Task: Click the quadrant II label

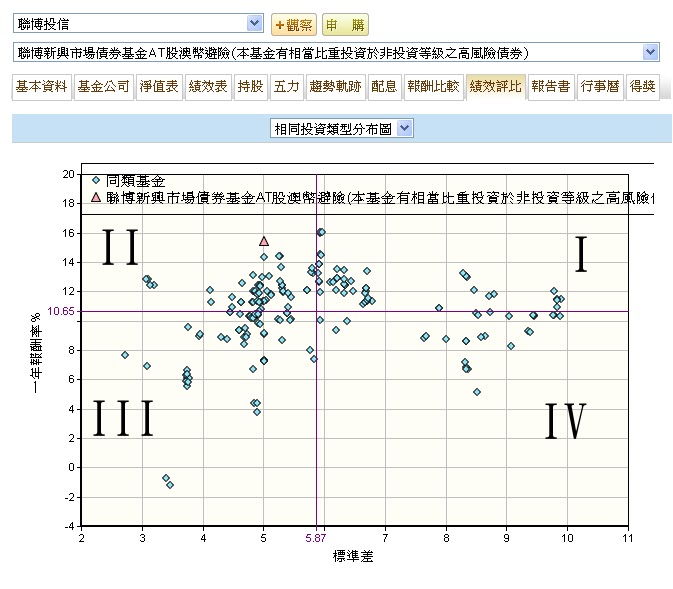Action: pos(121,247)
